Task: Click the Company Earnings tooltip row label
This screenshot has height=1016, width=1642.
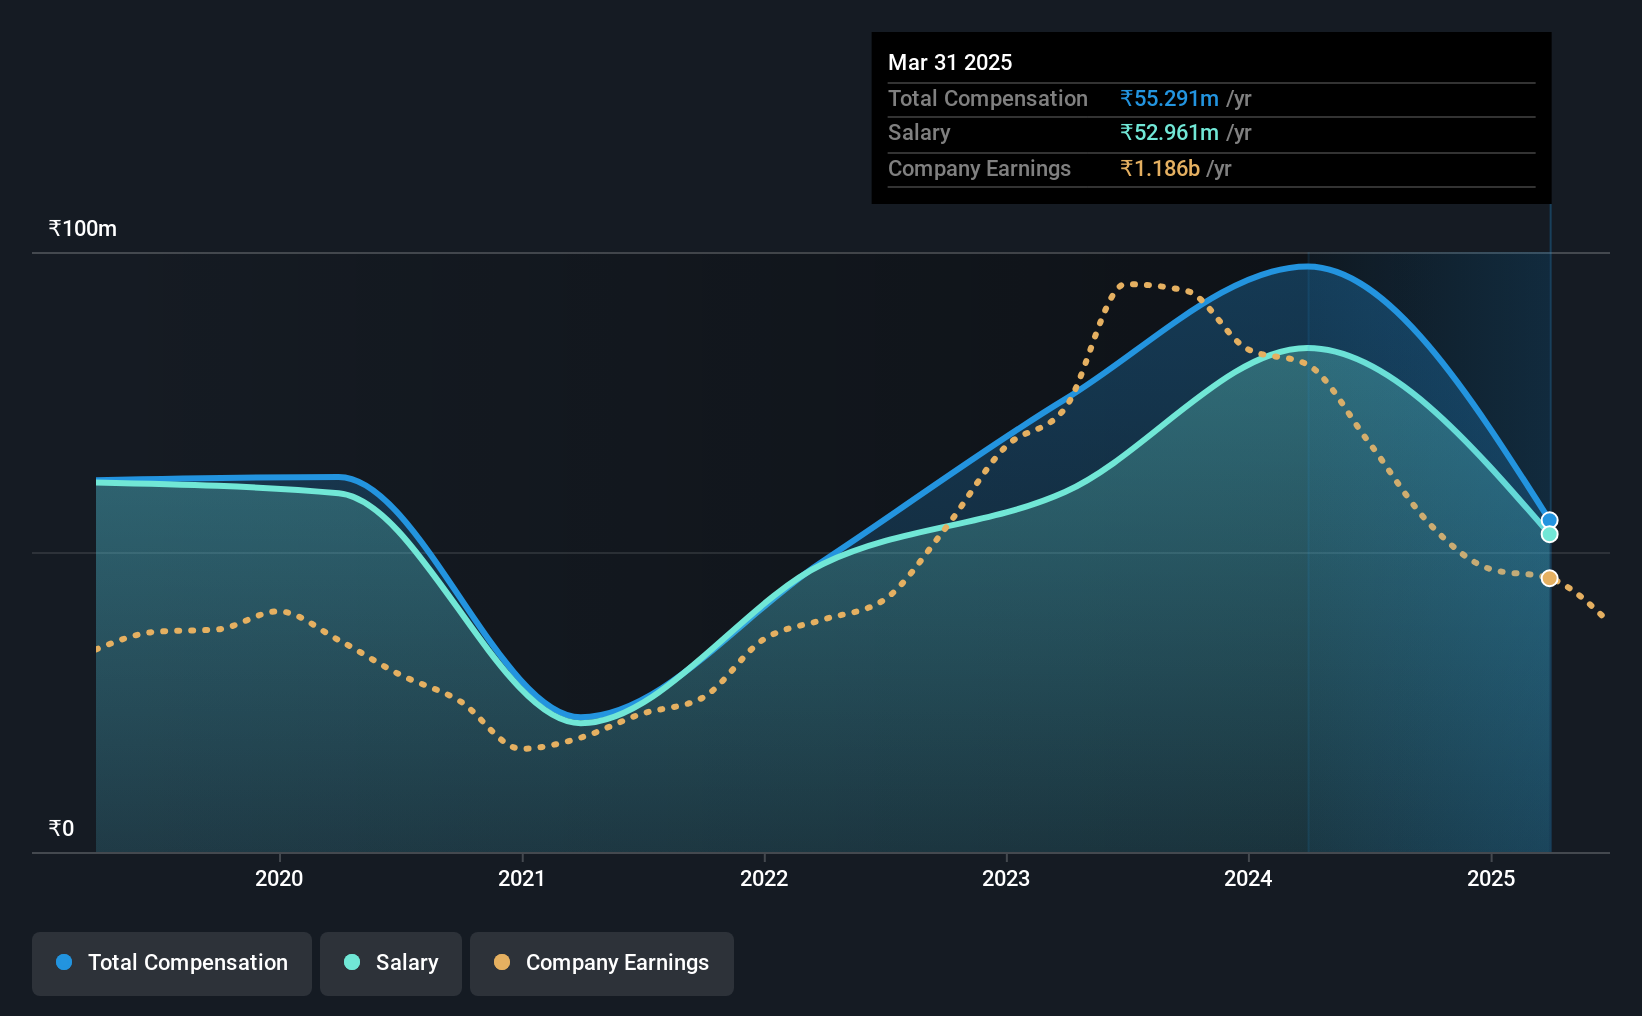Action: click(979, 168)
